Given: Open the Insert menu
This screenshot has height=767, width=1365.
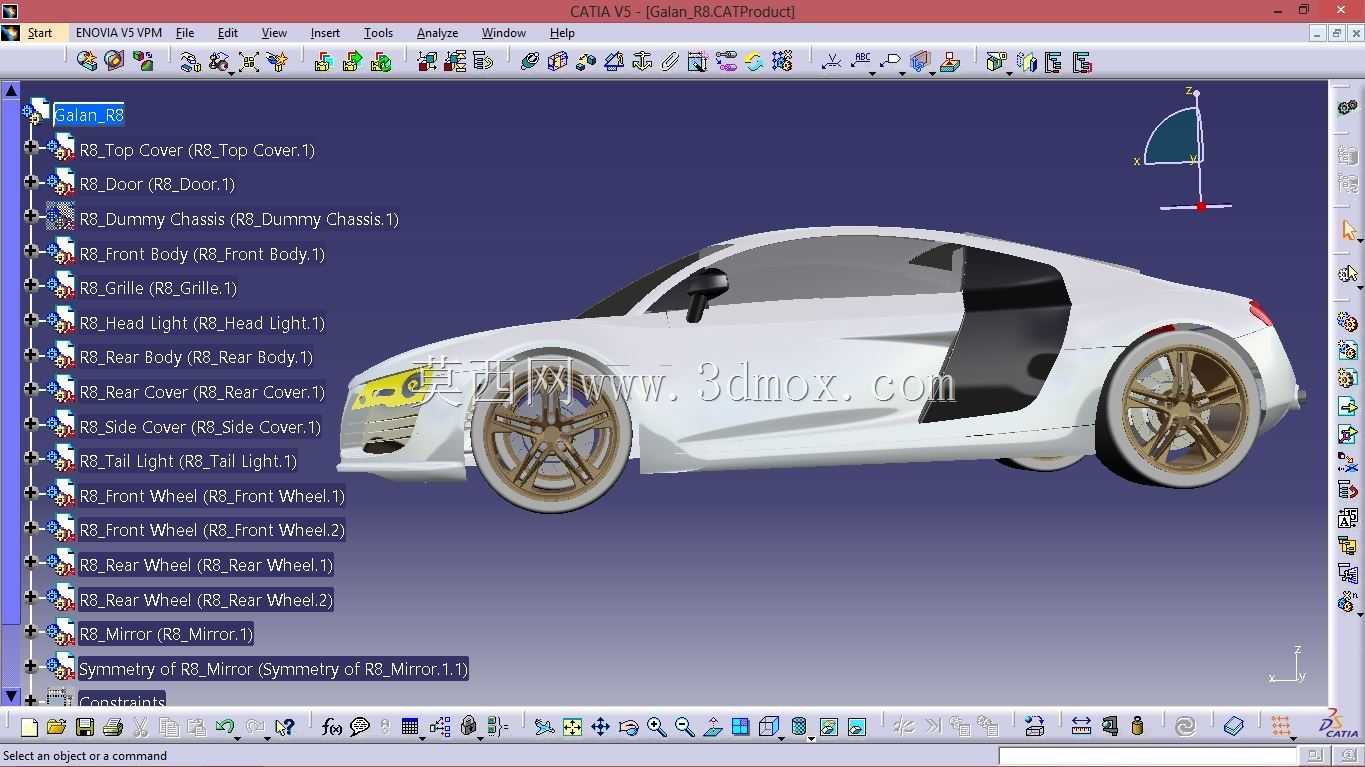Looking at the screenshot, I should [325, 33].
